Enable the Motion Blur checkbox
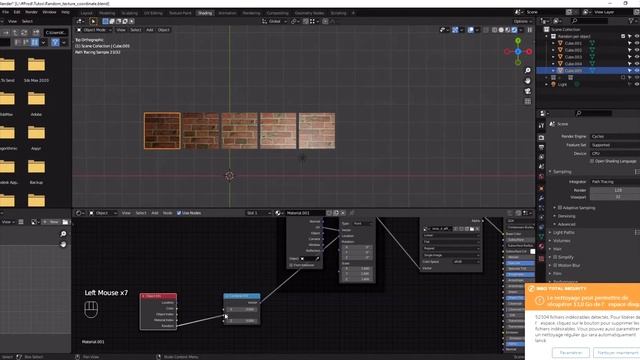This screenshot has height=360, width=640. point(555,265)
